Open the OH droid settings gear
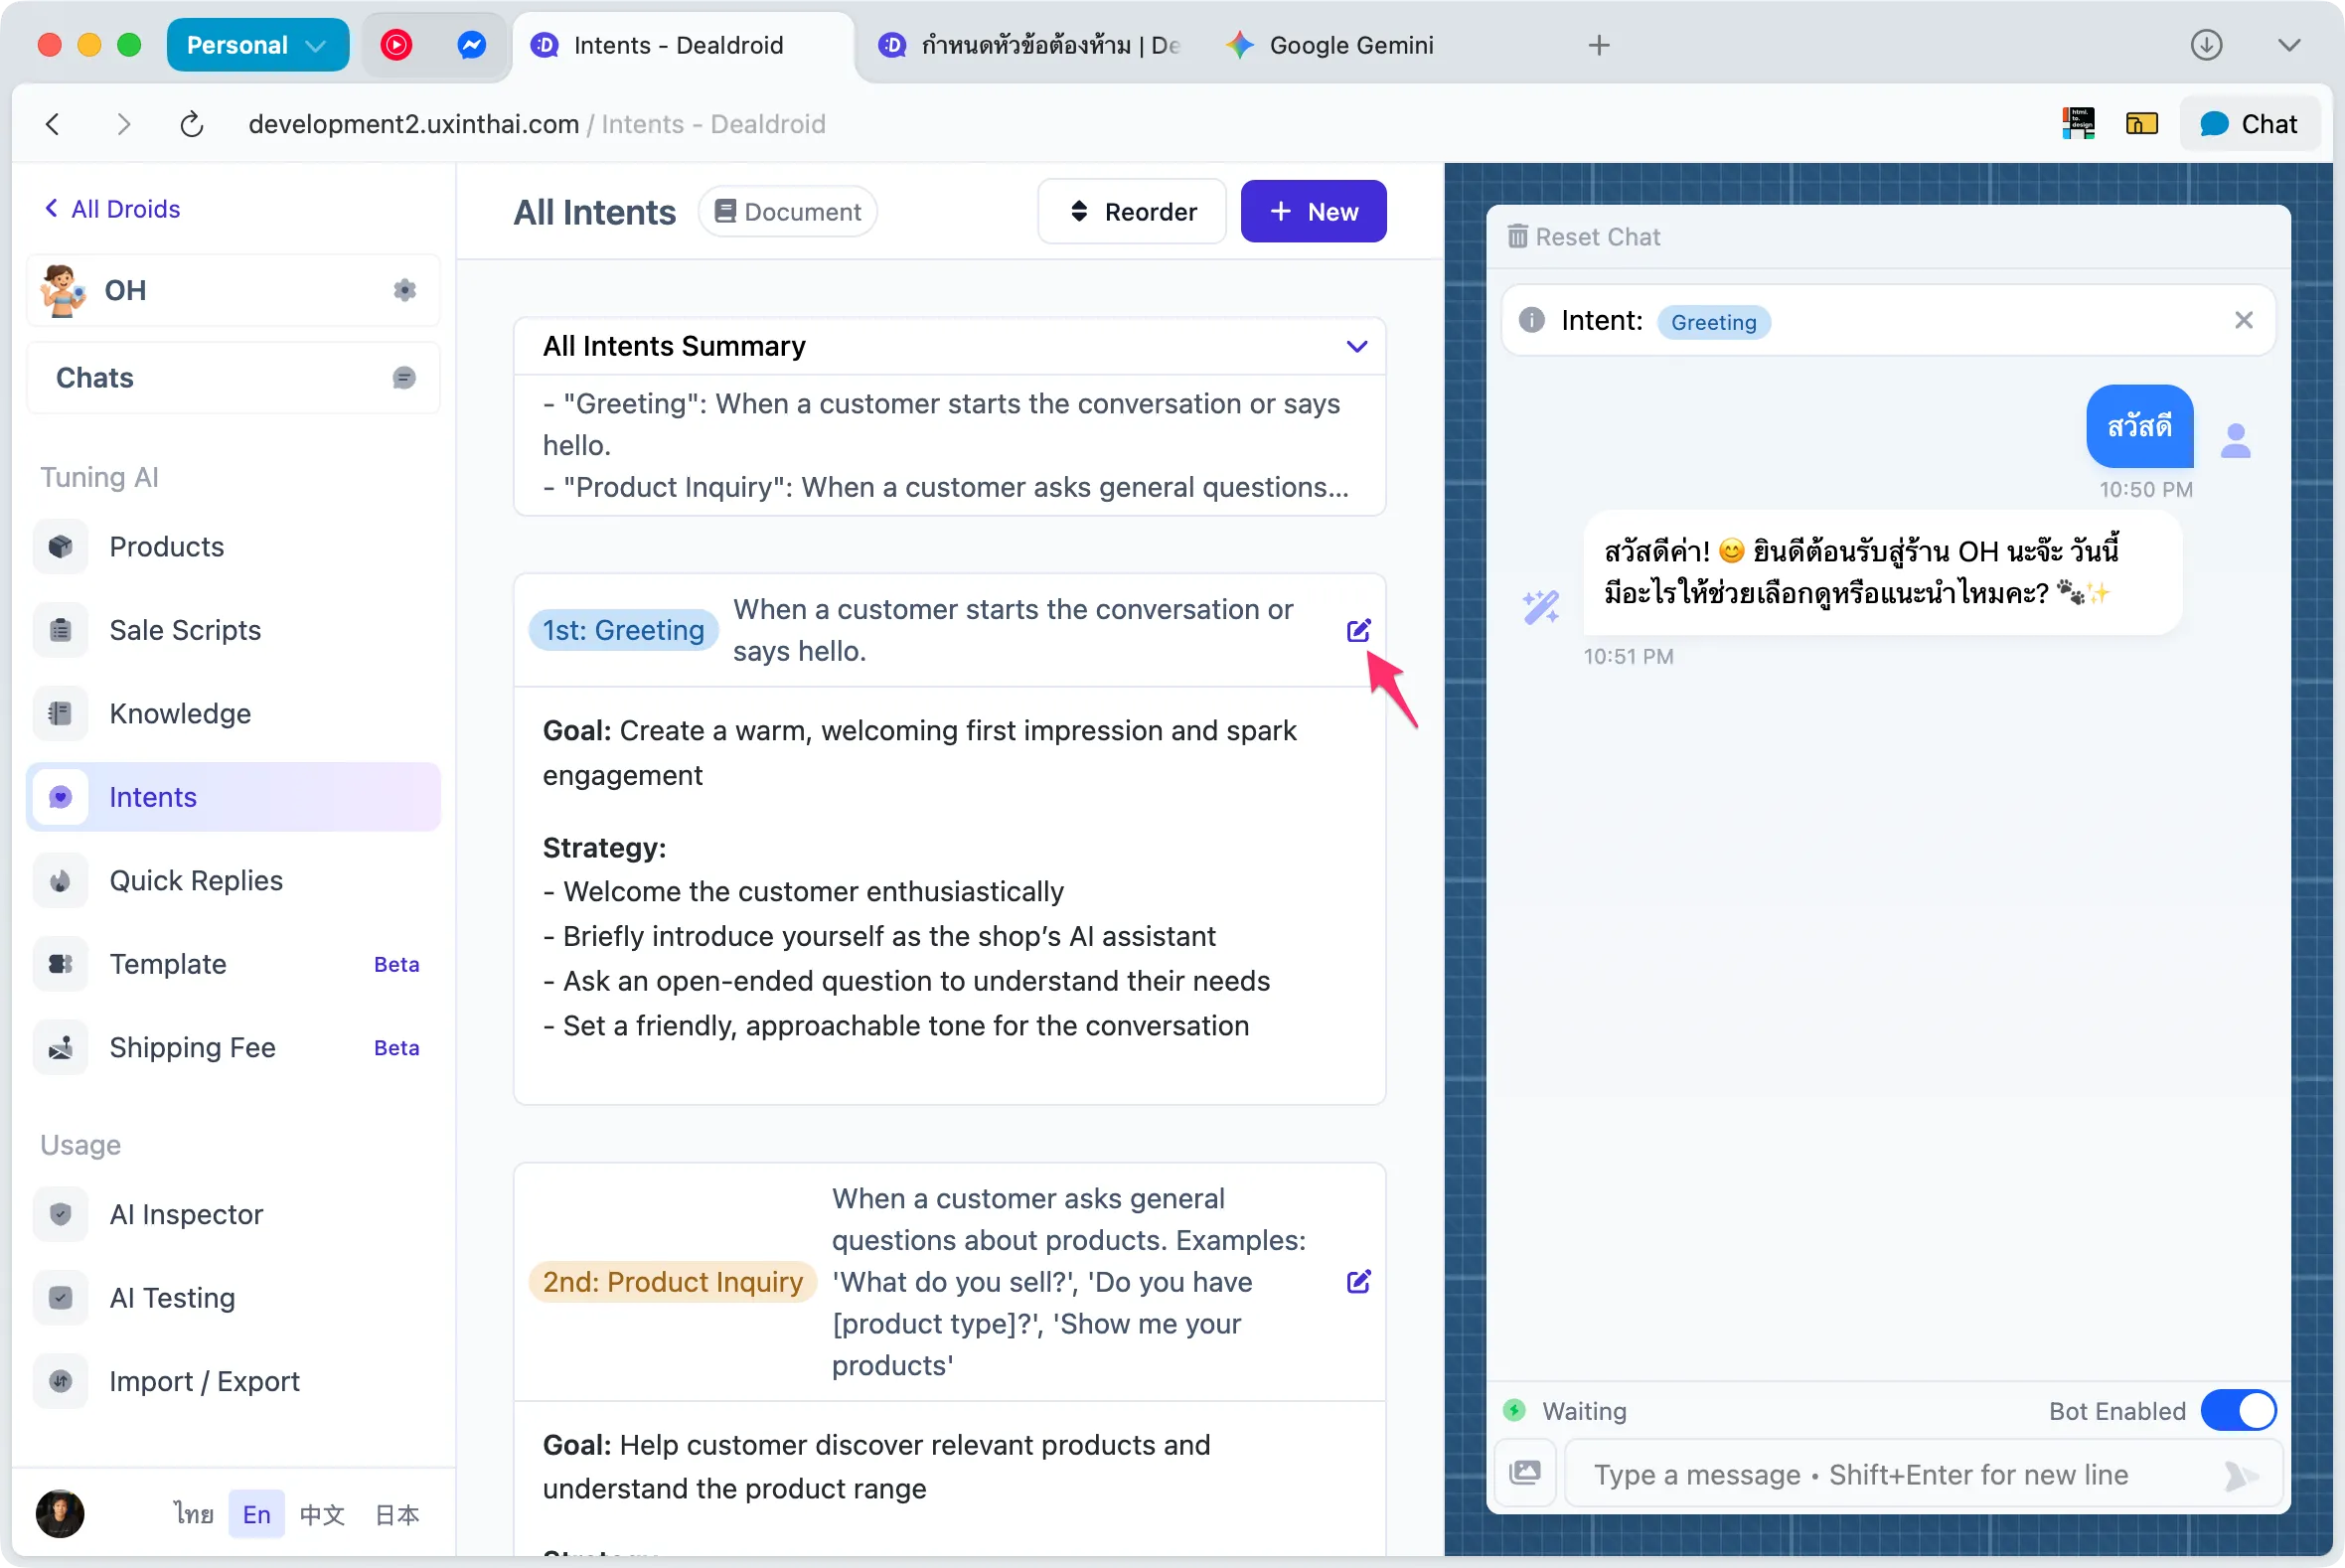The image size is (2345, 1568). (403, 290)
